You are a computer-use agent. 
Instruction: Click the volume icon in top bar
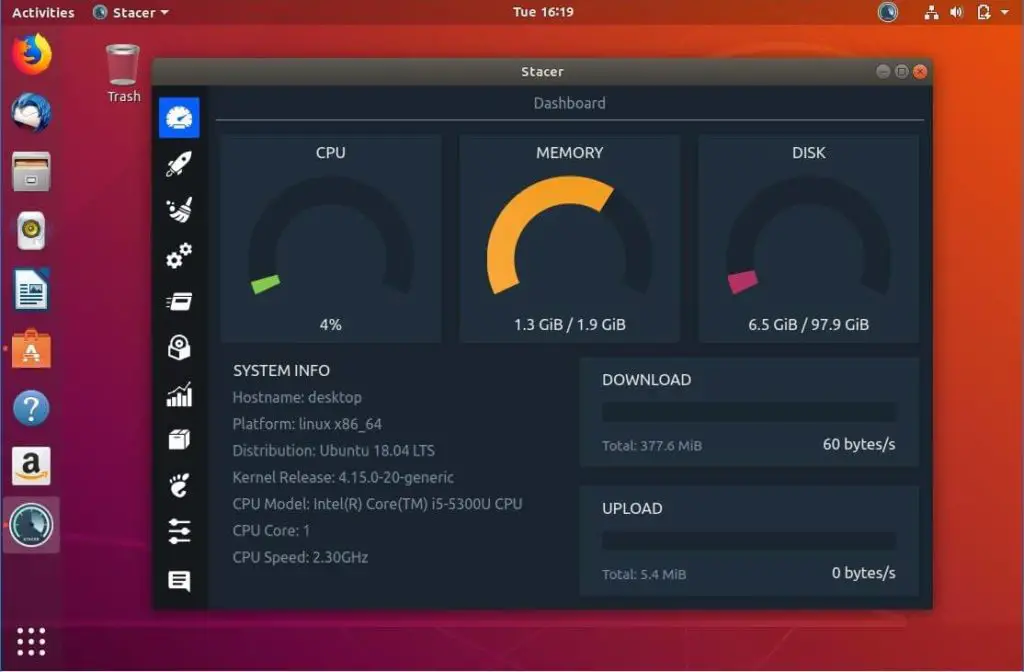point(957,12)
